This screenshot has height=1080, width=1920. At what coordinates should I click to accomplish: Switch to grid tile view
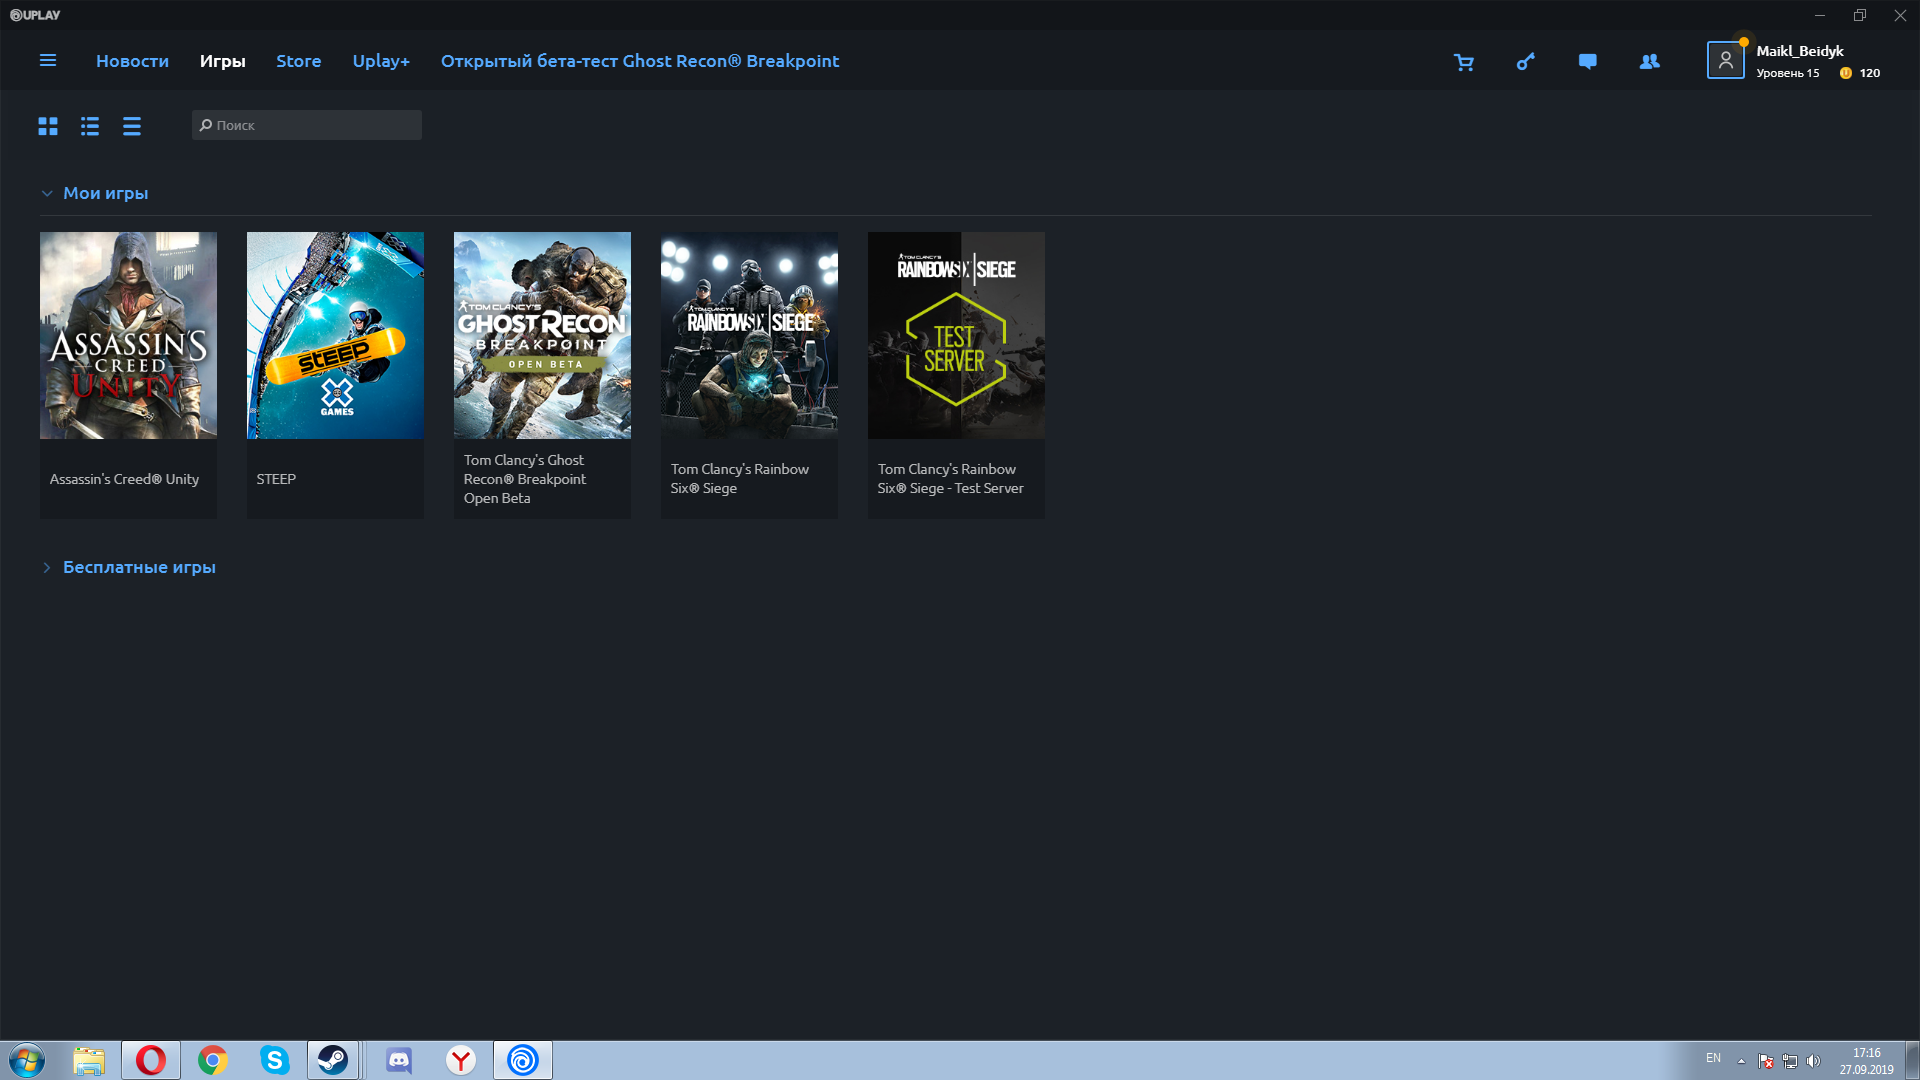coord(48,126)
